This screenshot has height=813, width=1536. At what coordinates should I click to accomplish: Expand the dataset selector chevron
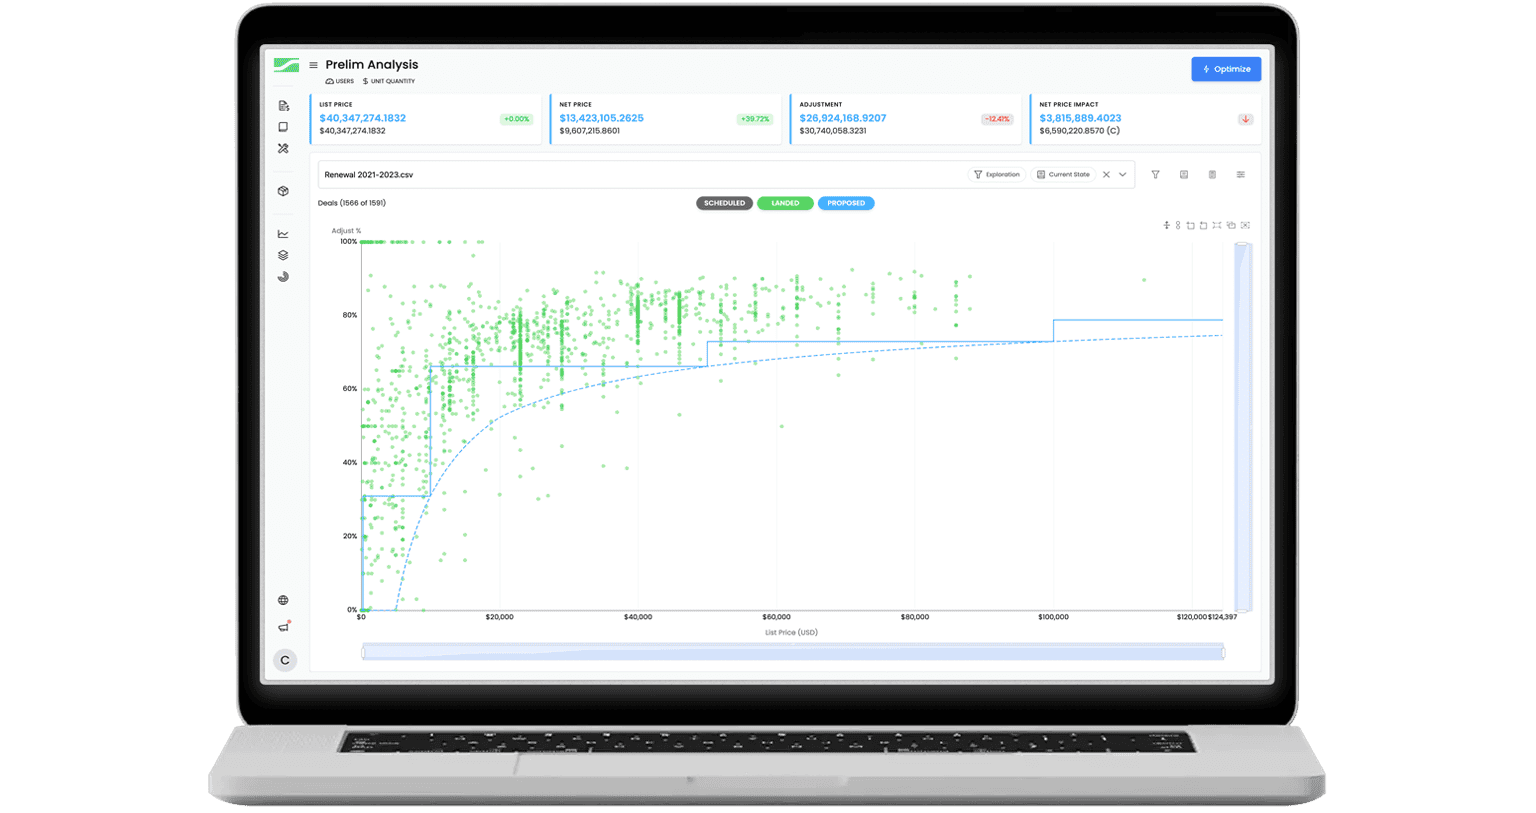(1123, 175)
